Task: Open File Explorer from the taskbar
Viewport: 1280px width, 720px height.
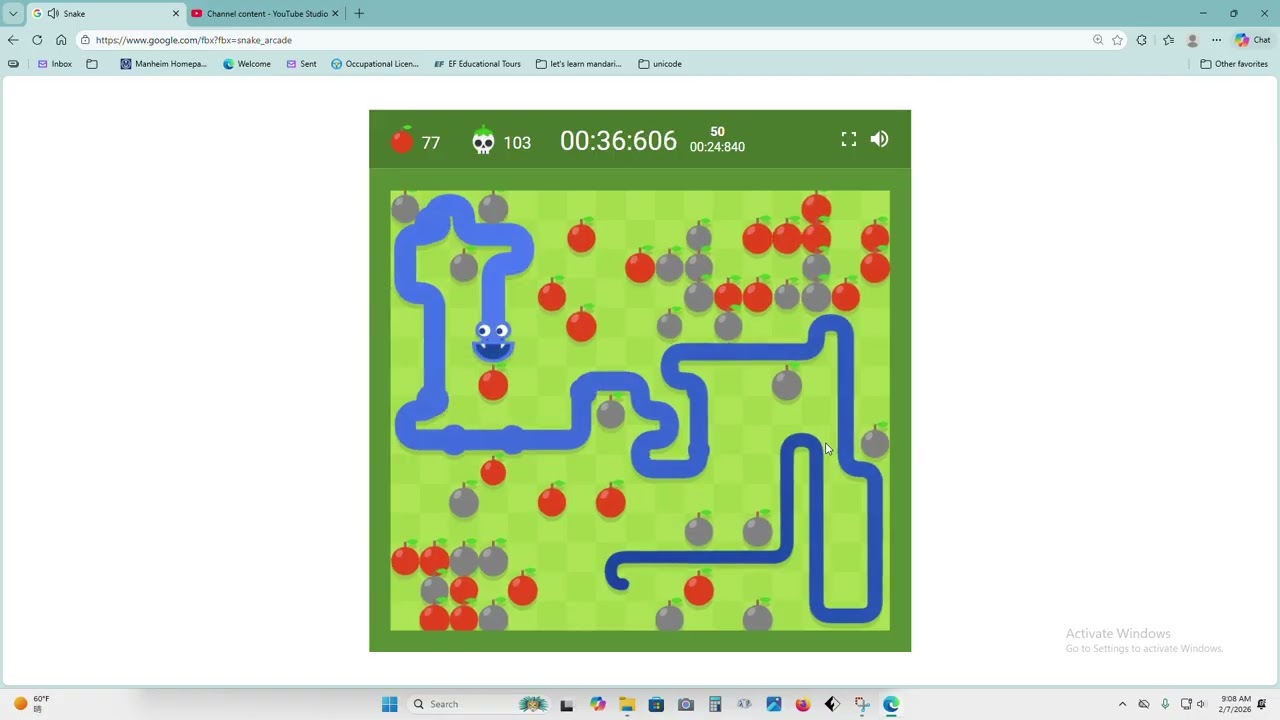Action: tap(627, 704)
